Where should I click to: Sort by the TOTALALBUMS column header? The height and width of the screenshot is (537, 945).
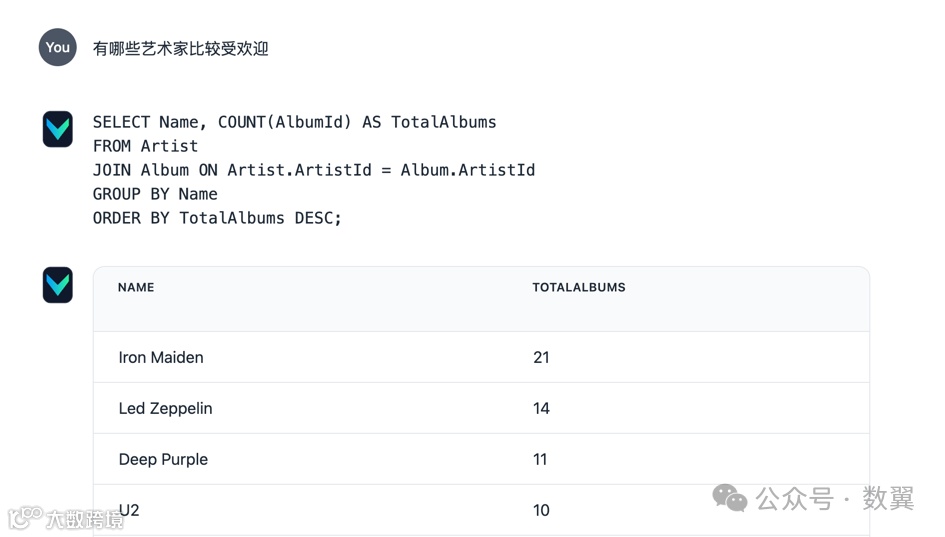(578, 287)
